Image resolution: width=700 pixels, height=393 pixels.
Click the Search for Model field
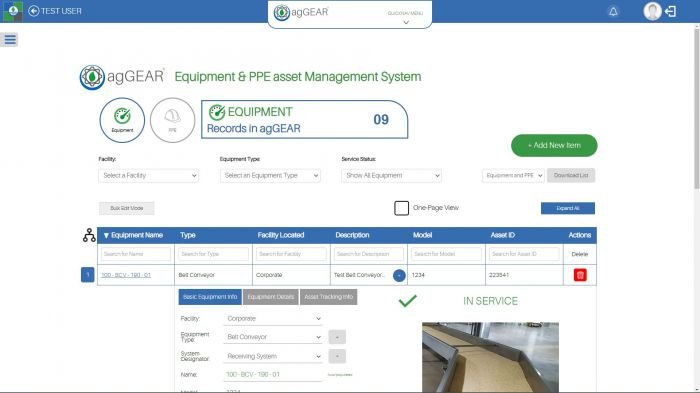click(446, 254)
